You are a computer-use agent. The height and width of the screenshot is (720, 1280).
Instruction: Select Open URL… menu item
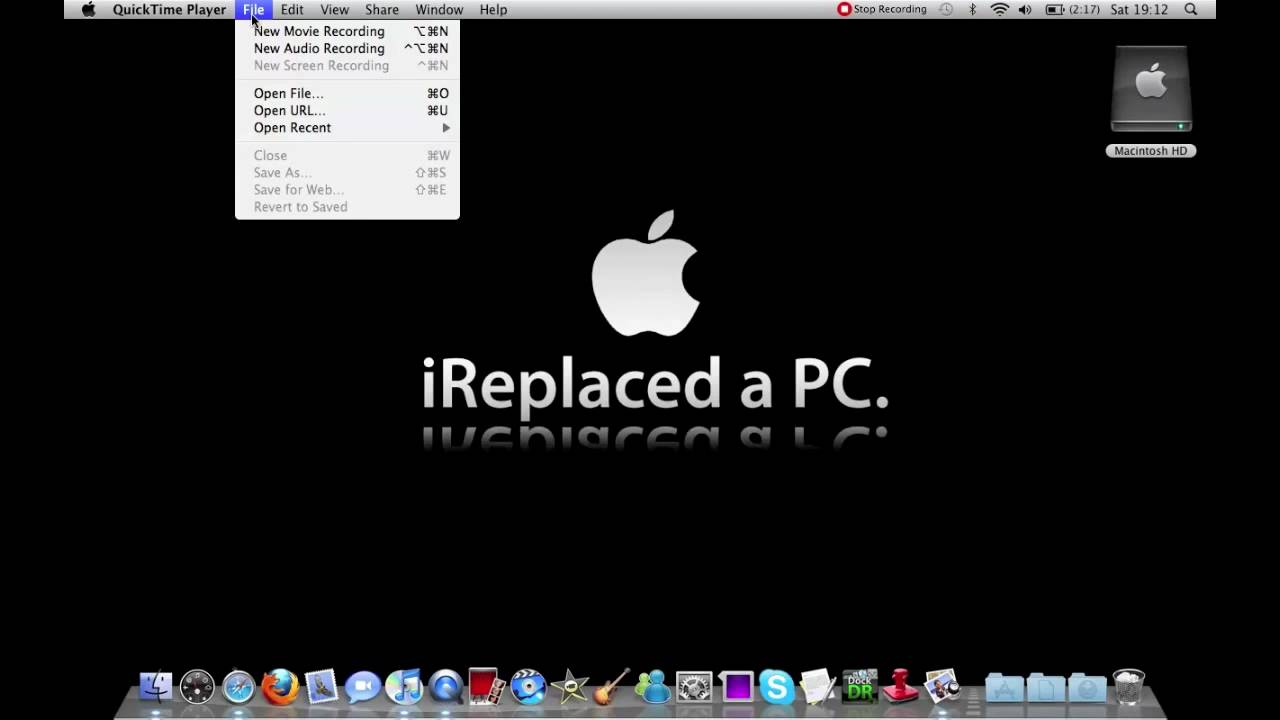click(347, 110)
